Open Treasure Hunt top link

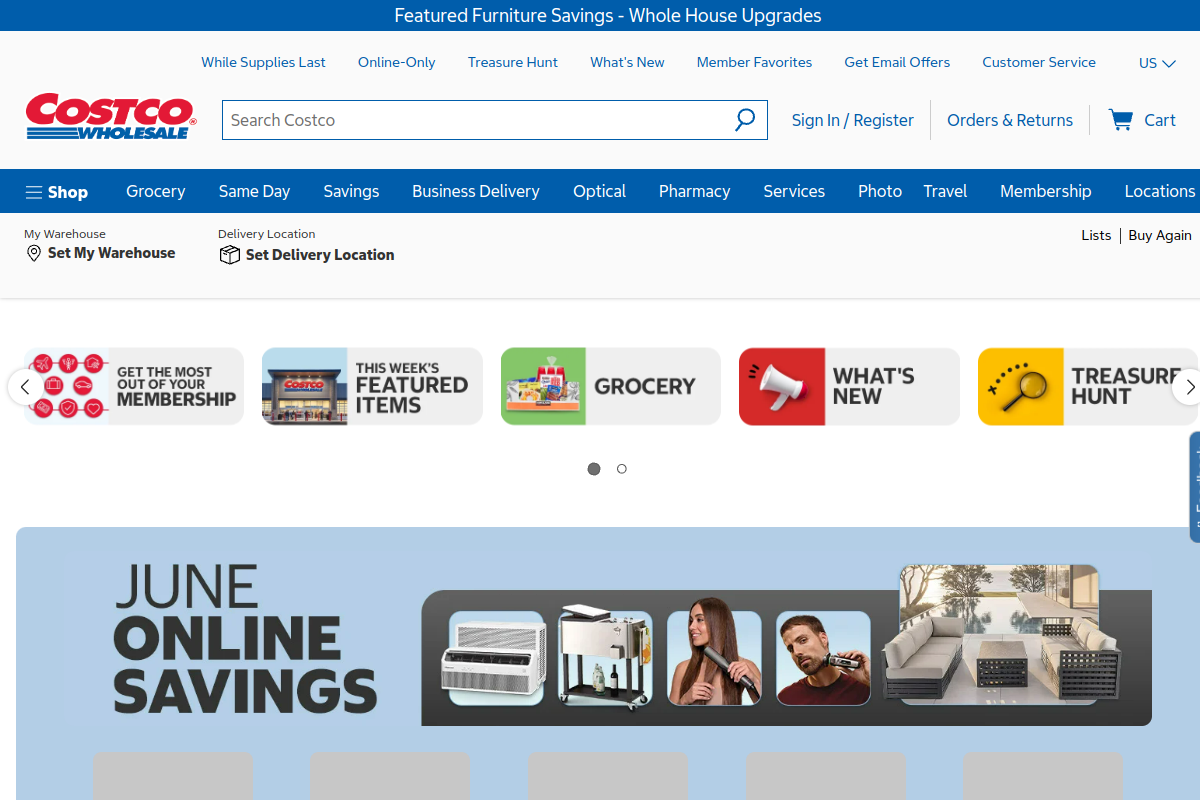[x=513, y=62]
